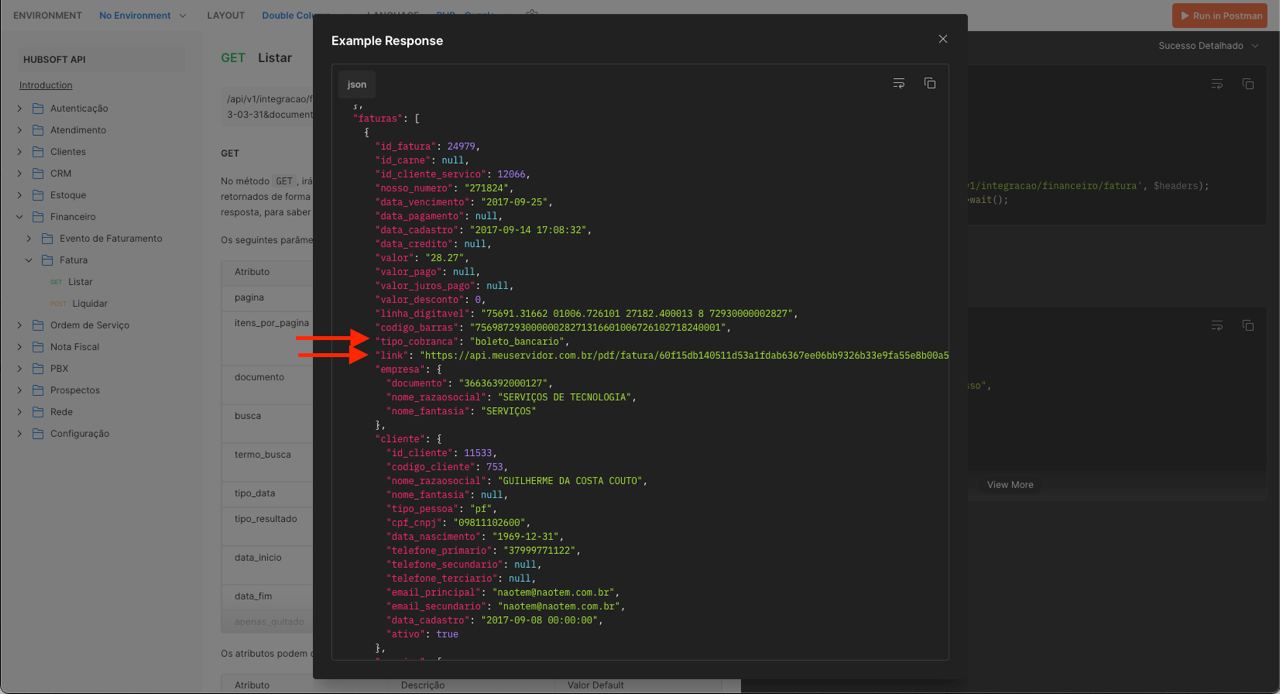1280x694 pixels.
Task: Click the Configuração folder icon
Action: coord(38,434)
